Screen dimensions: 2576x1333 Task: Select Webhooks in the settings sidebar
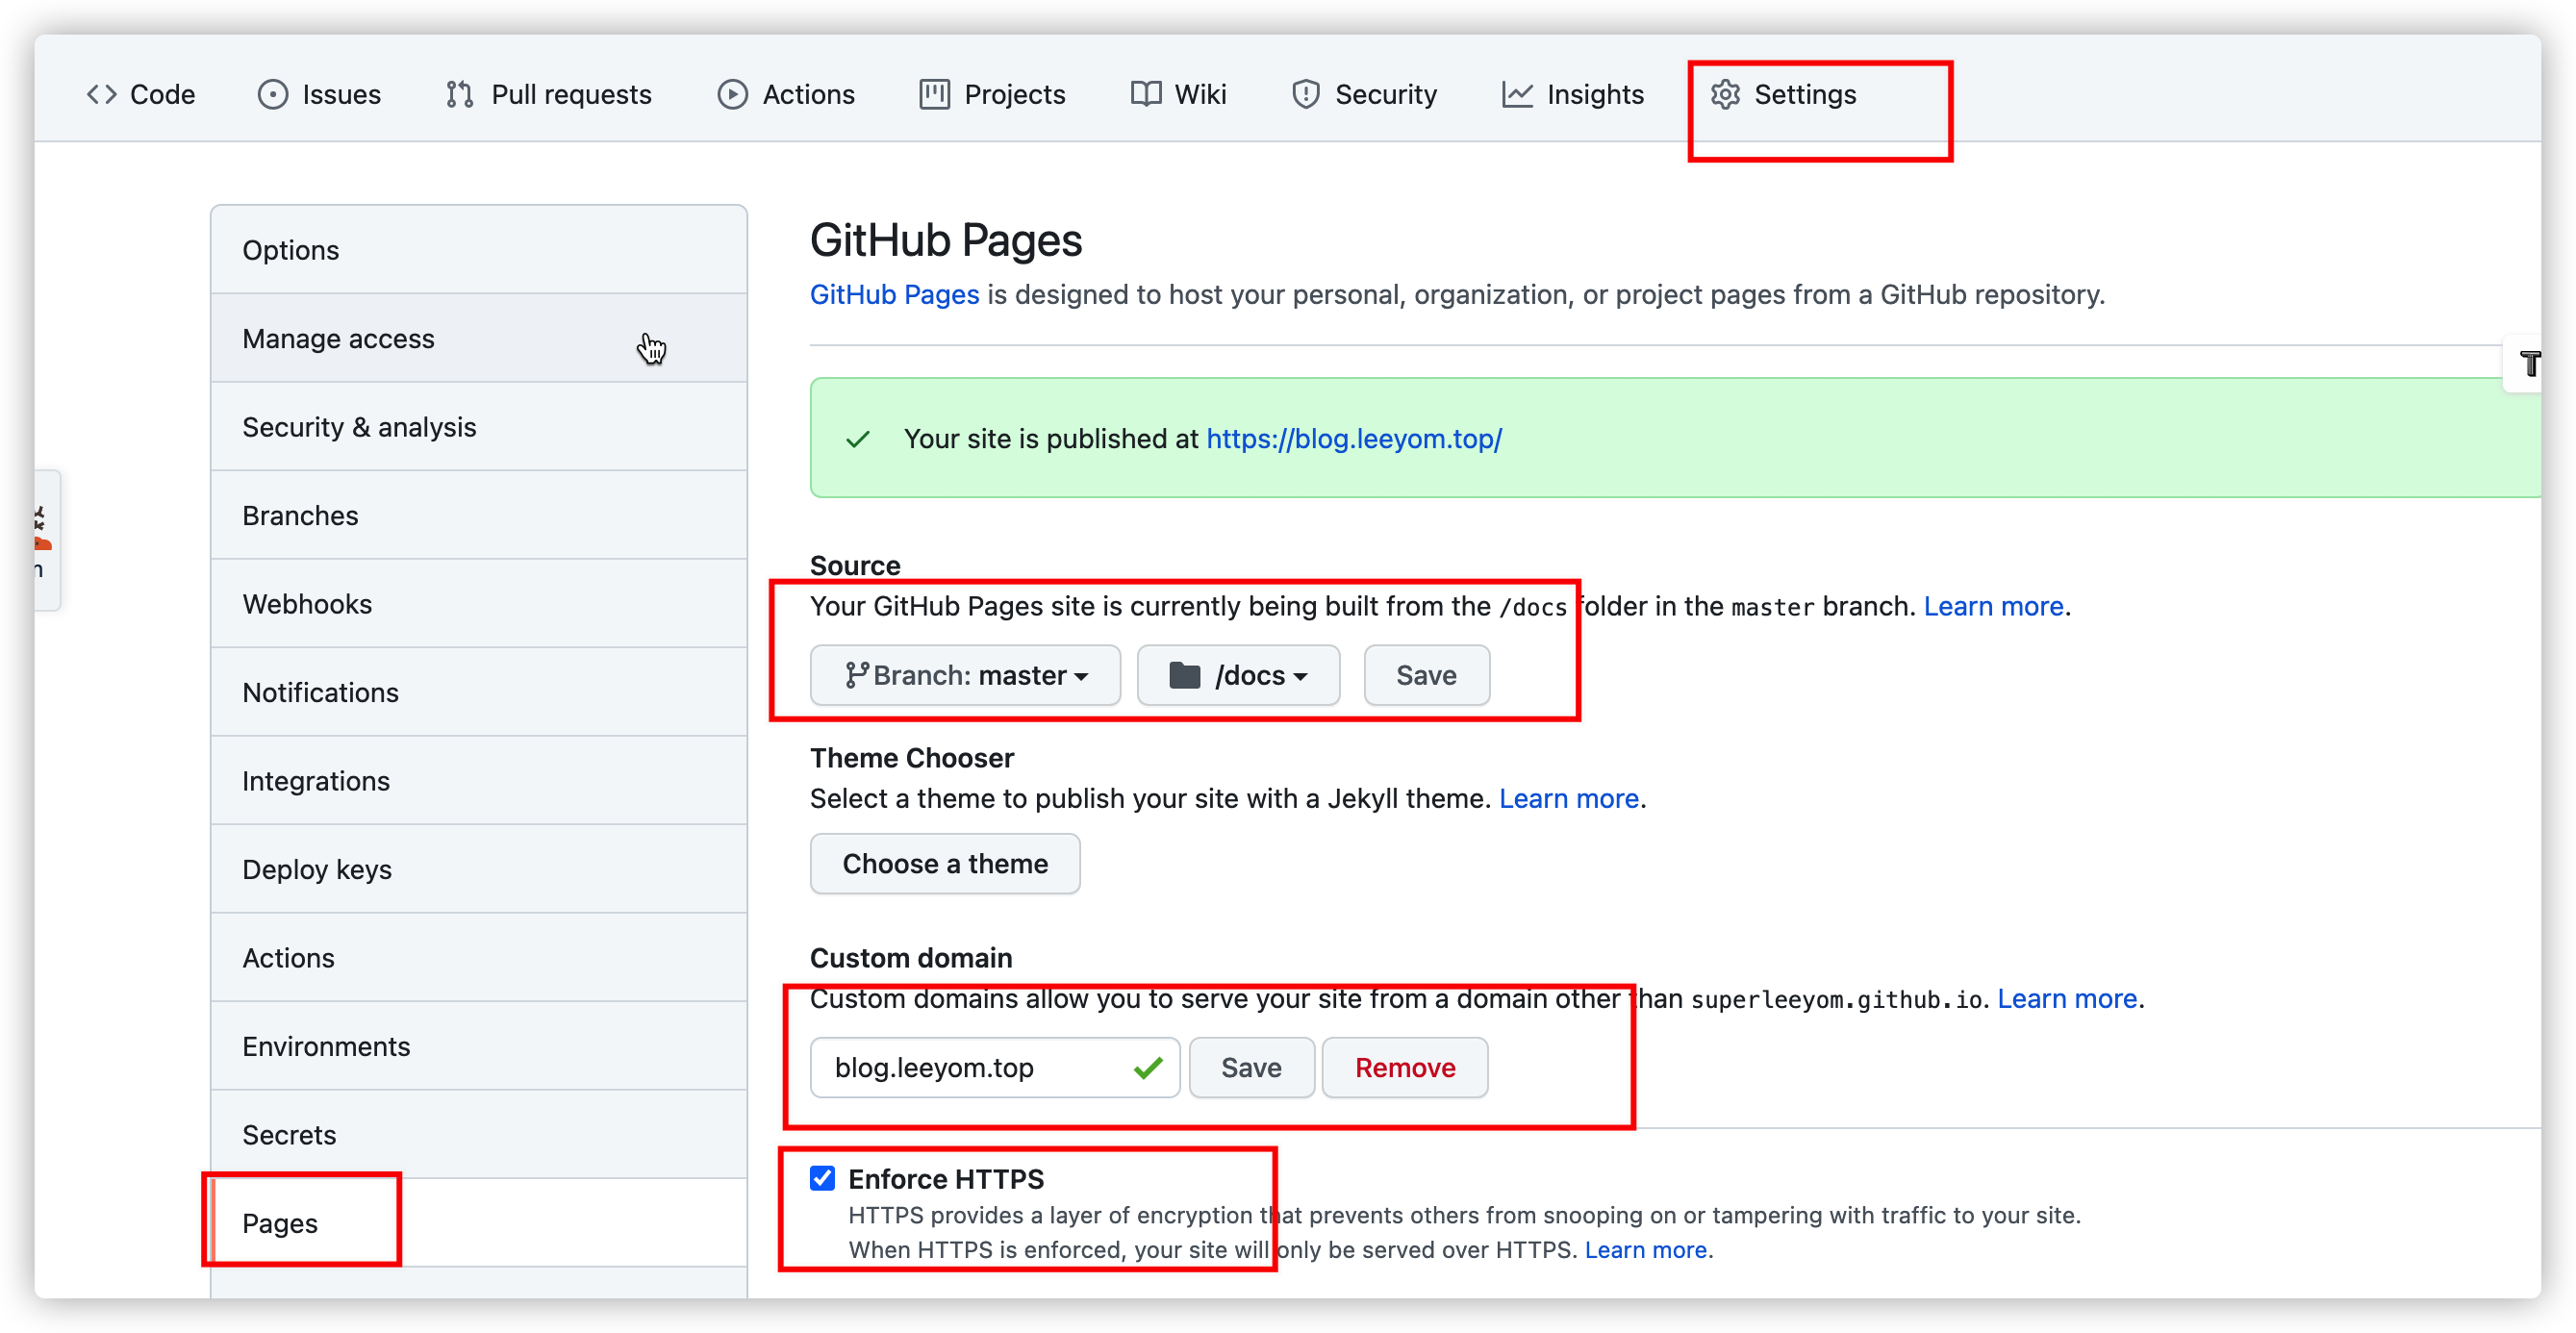point(307,604)
